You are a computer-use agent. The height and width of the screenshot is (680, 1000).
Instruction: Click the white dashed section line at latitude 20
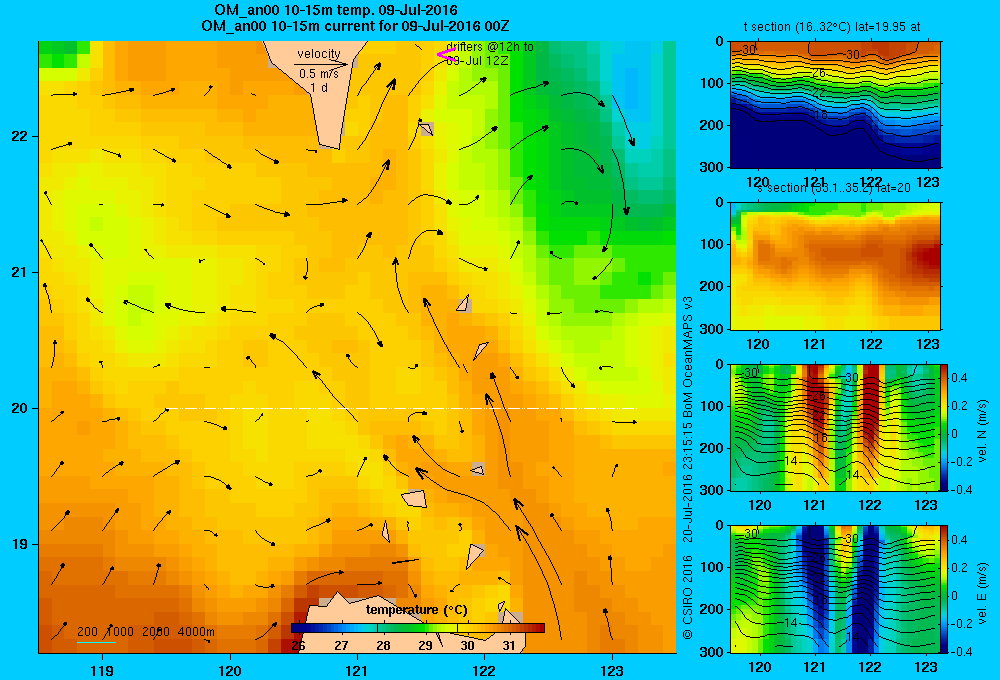[401, 408]
